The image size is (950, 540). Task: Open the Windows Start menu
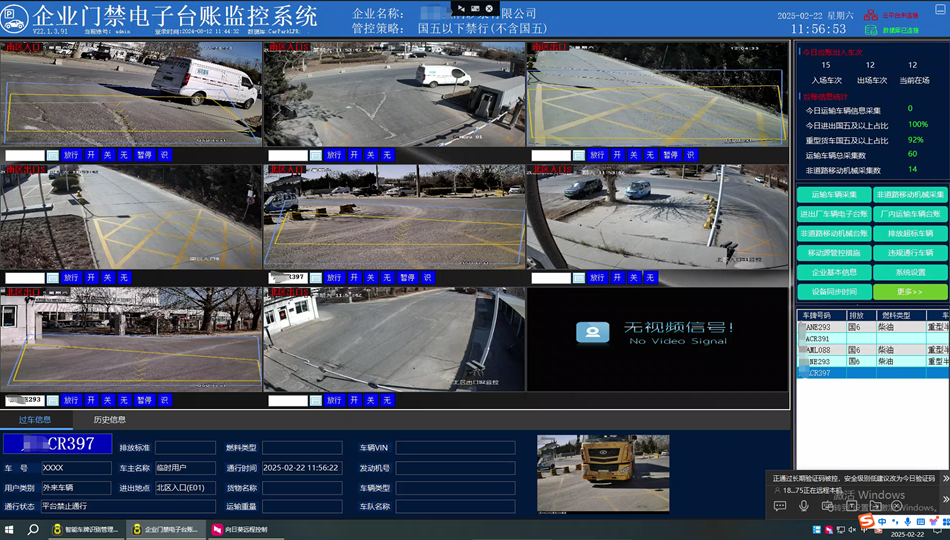point(9,529)
